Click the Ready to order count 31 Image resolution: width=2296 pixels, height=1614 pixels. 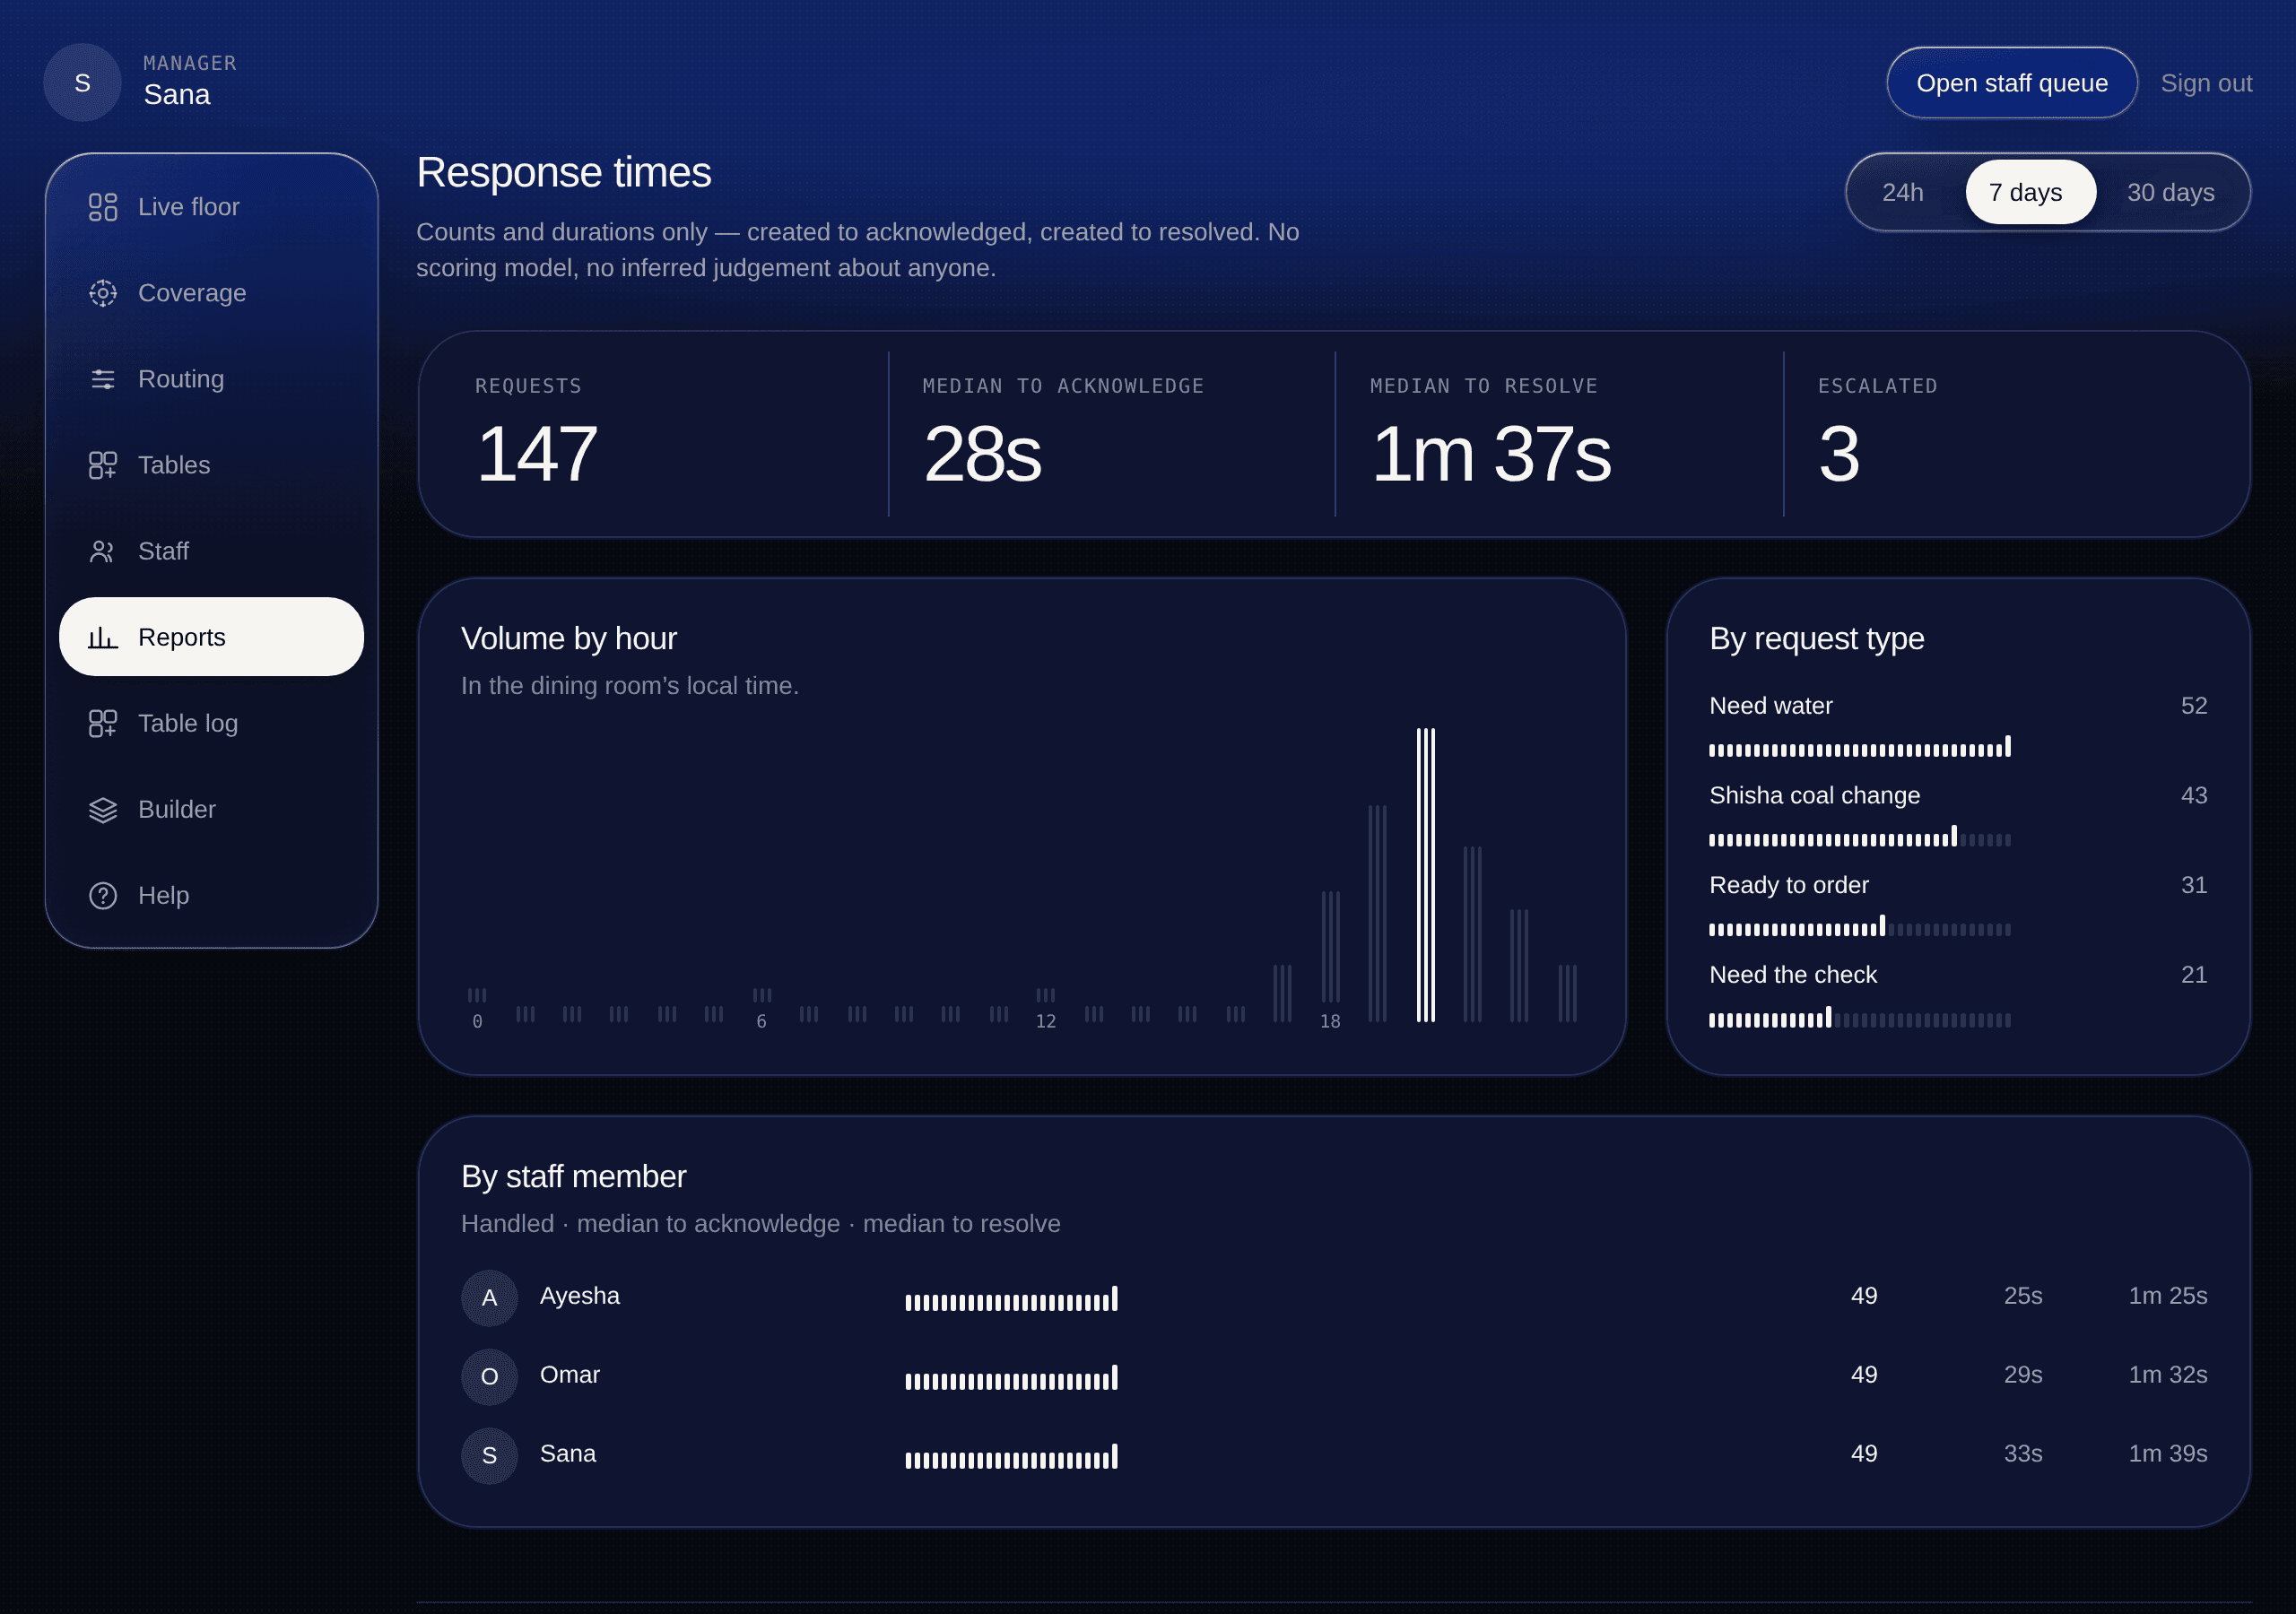2194,885
